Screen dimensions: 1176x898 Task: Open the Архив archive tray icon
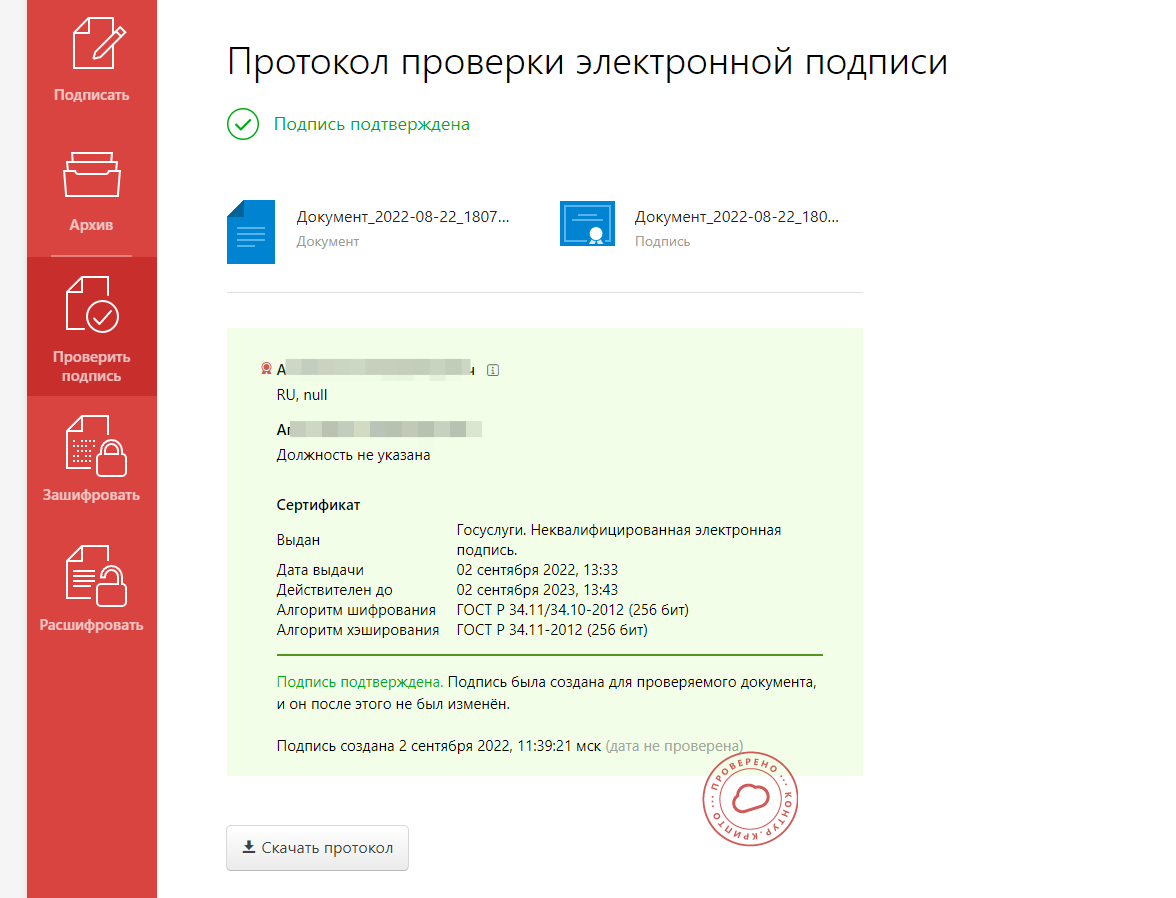click(x=92, y=174)
